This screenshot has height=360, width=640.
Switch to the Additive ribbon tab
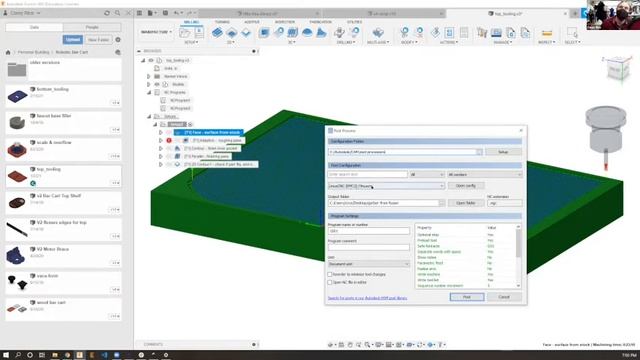pyautogui.click(x=252, y=22)
